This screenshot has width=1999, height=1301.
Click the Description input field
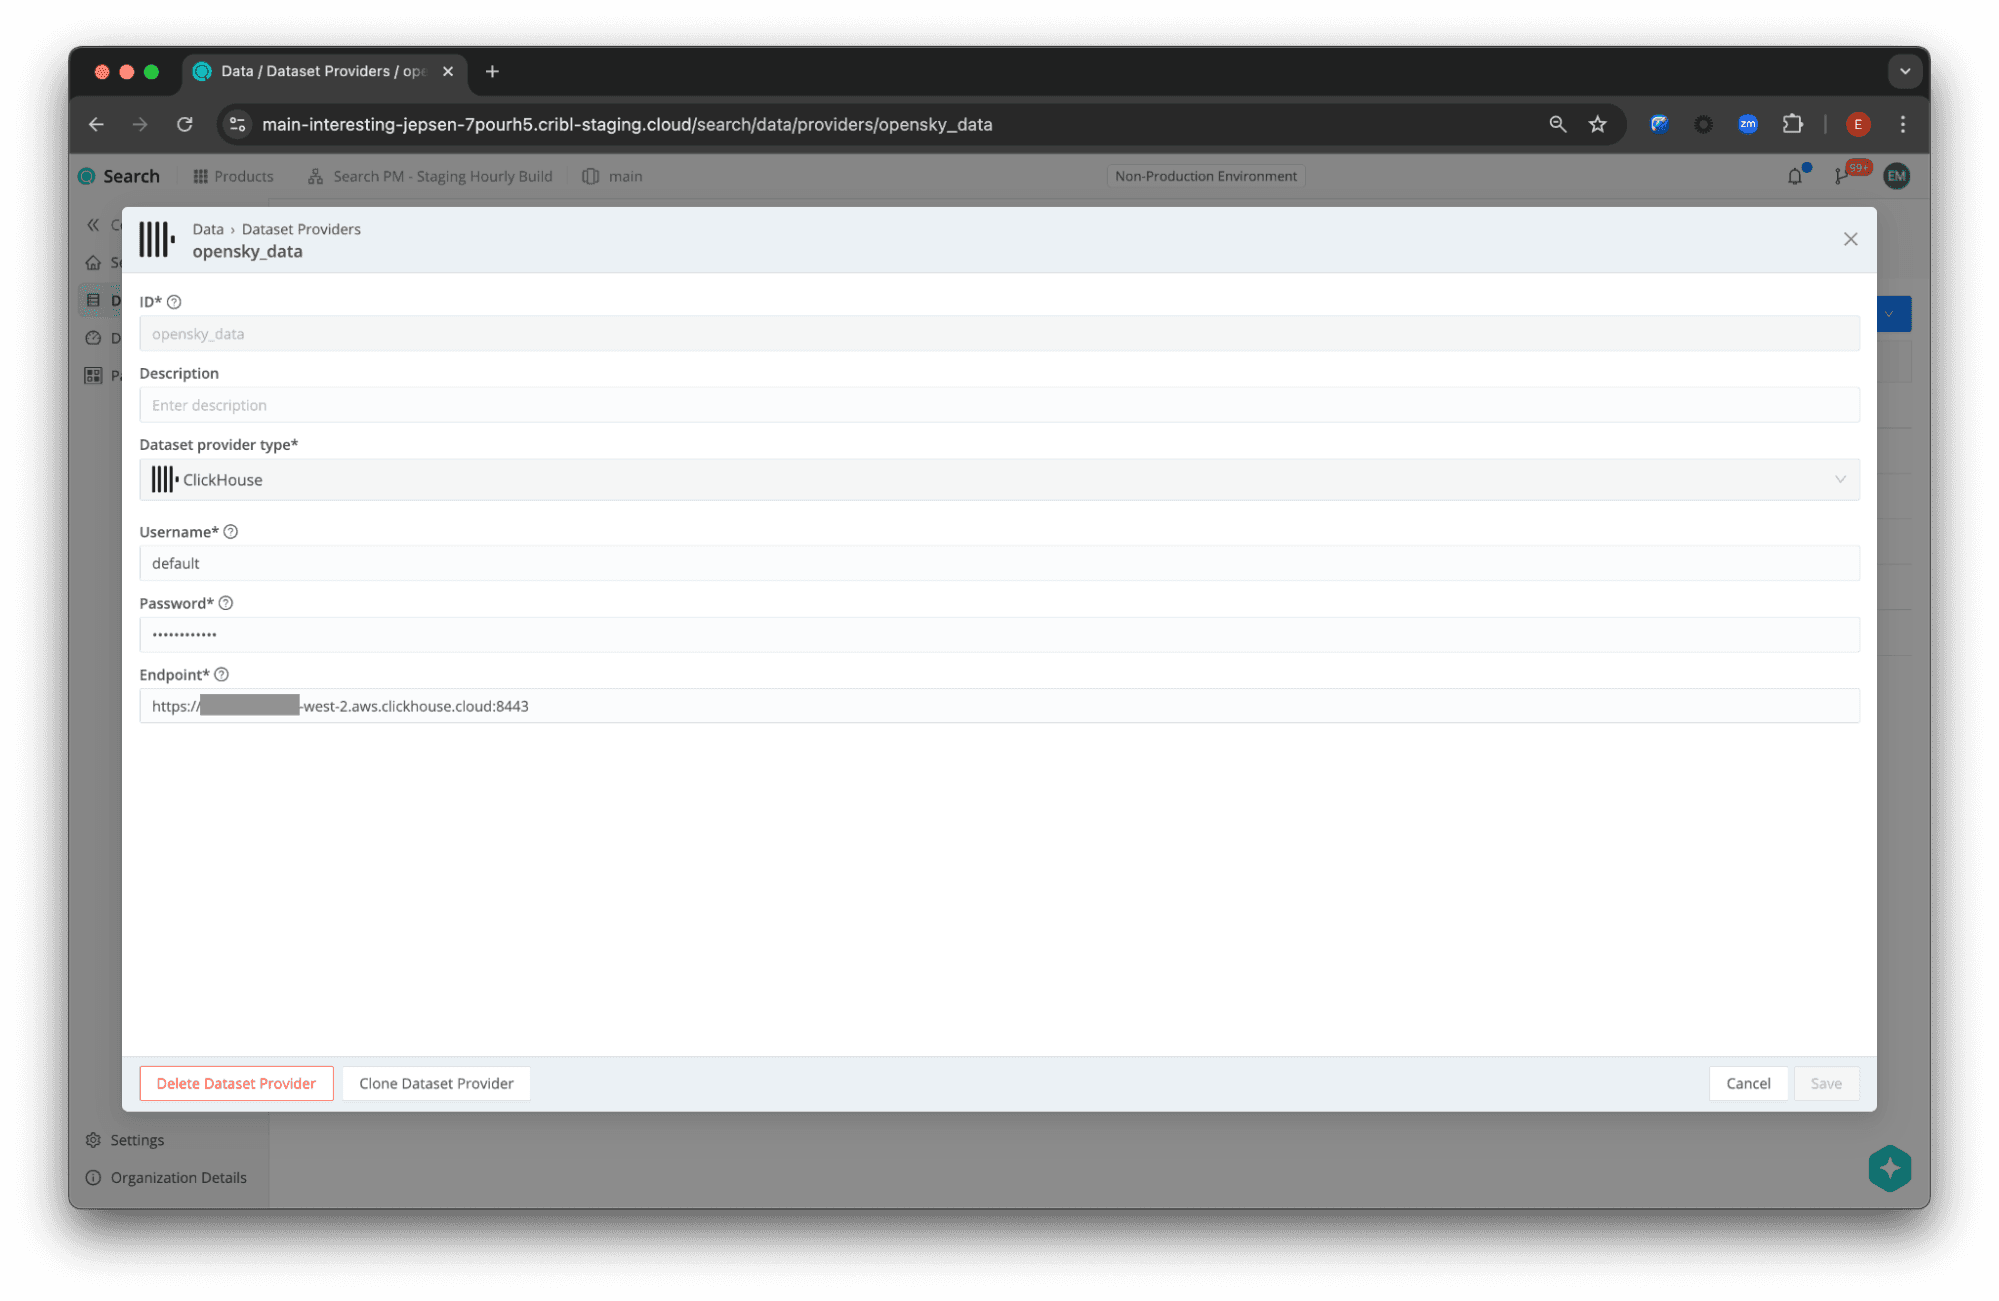click(998, 405)
